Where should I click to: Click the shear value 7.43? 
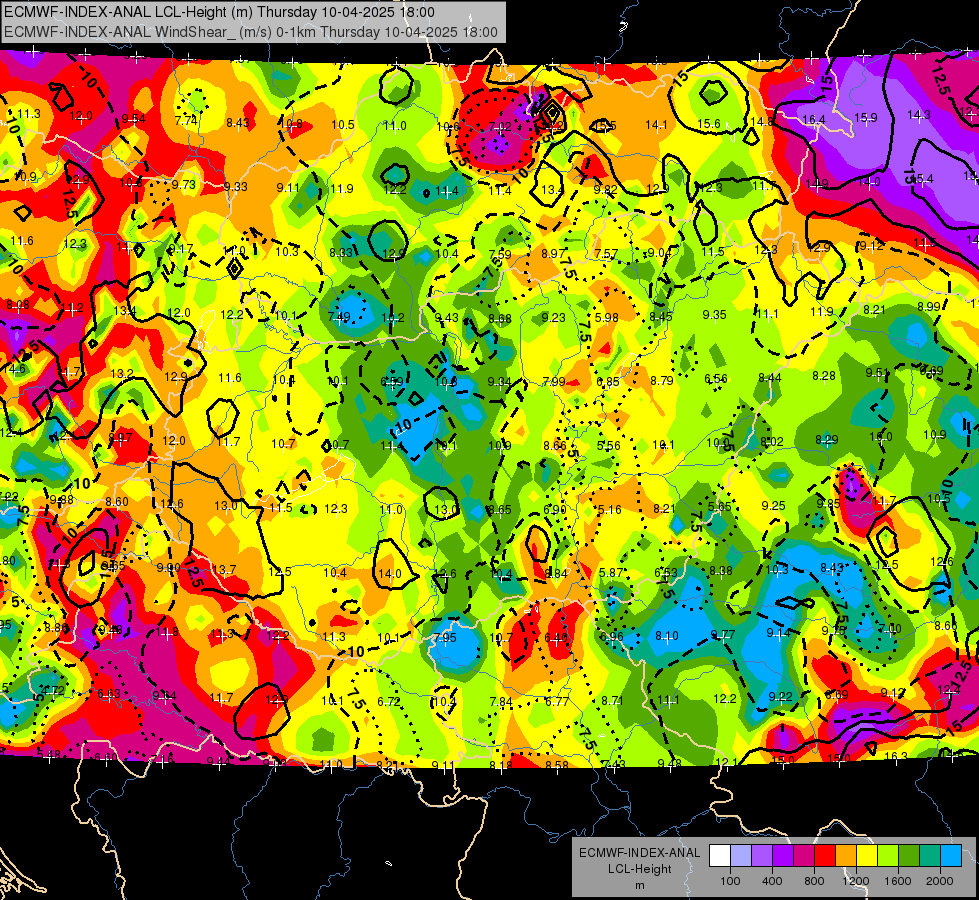tap(613, 764)
